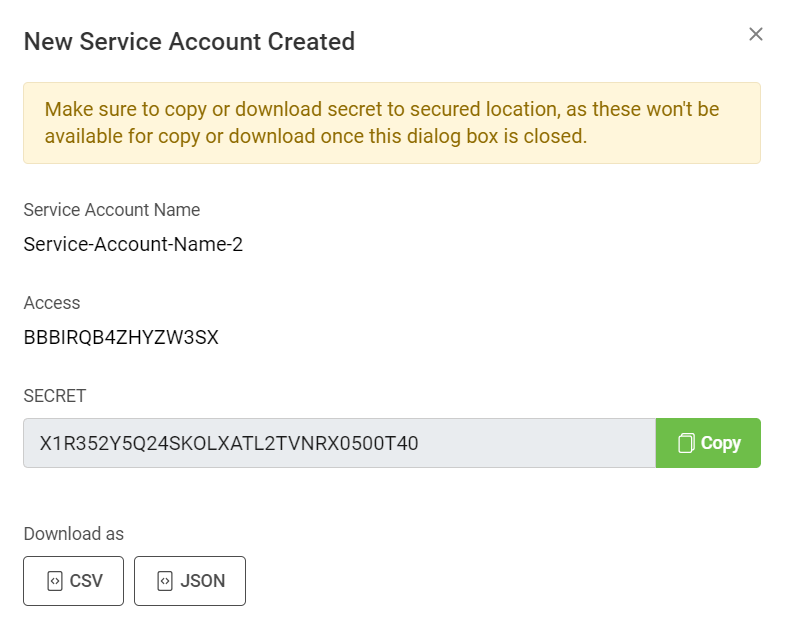Click the CSV text label
The height and width of the screenshot is (630, 786).
coord(86,581)
